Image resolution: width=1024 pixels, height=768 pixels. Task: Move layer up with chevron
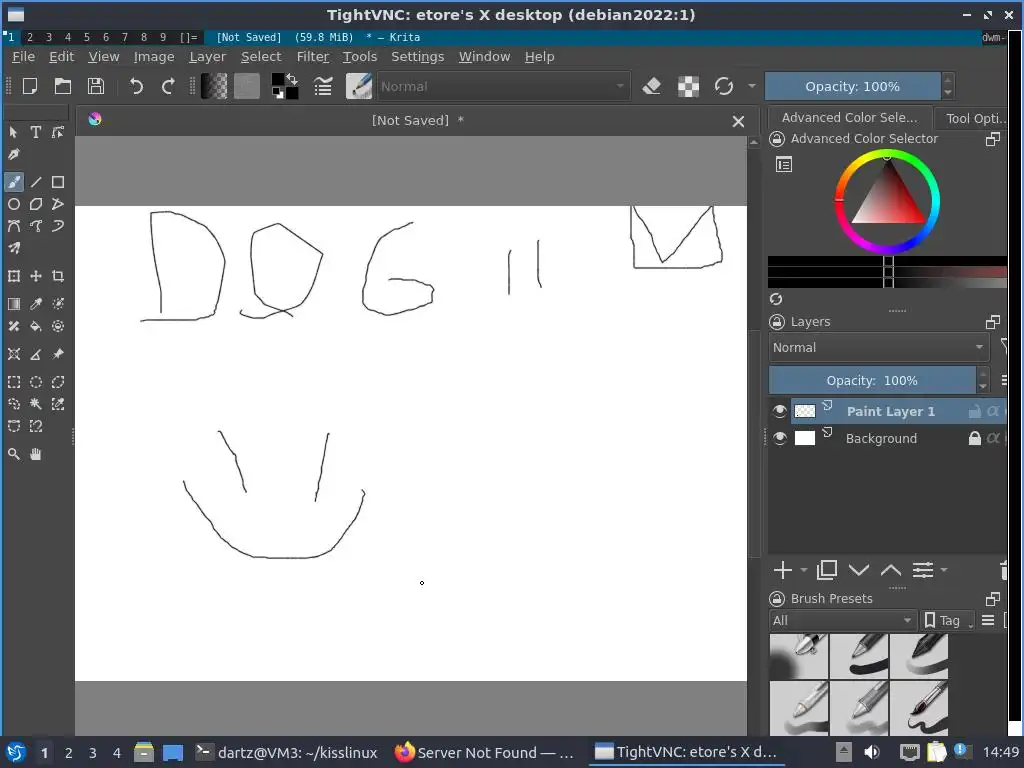tap(891, 570)
